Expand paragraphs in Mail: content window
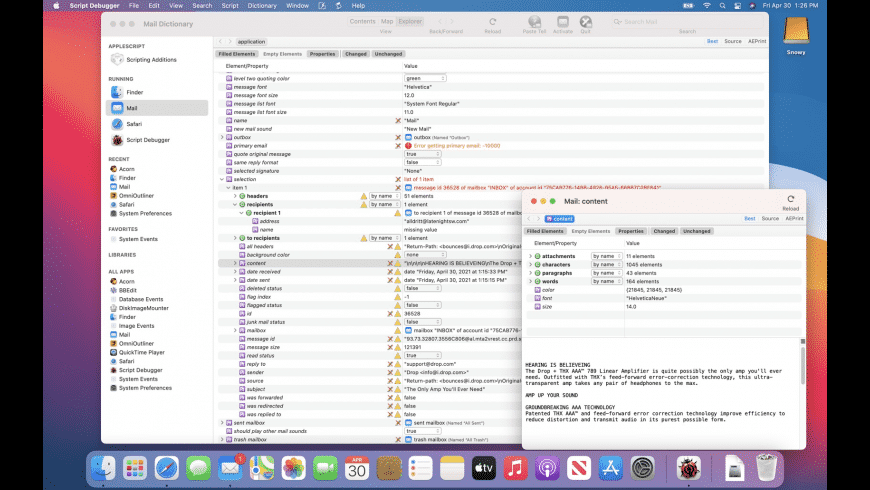Screen dimensions: 870x490 pos(530,273)
